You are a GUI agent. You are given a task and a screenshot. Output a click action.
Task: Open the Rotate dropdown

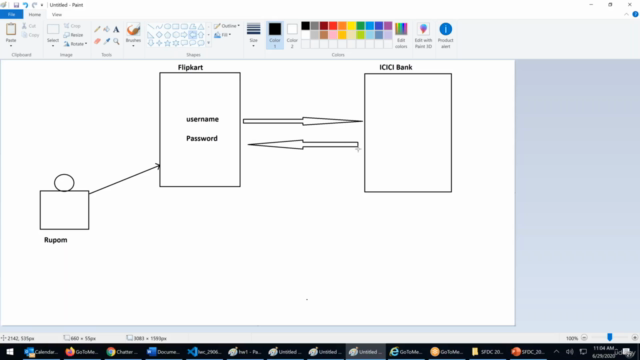(x=76, y=44)
